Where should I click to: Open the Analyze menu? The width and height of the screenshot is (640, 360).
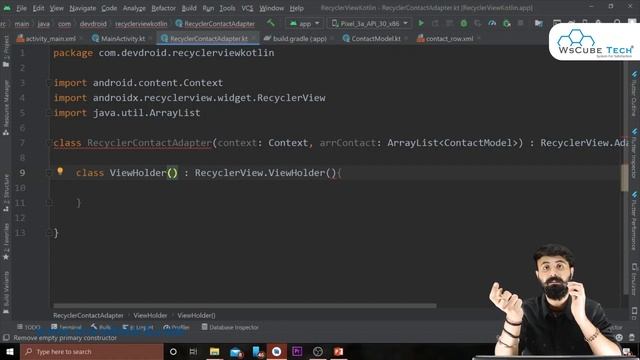pos(134,8)
